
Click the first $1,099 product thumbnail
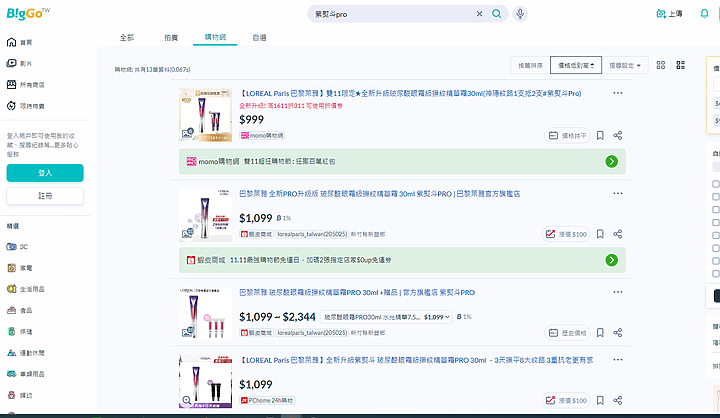(205, 215)
